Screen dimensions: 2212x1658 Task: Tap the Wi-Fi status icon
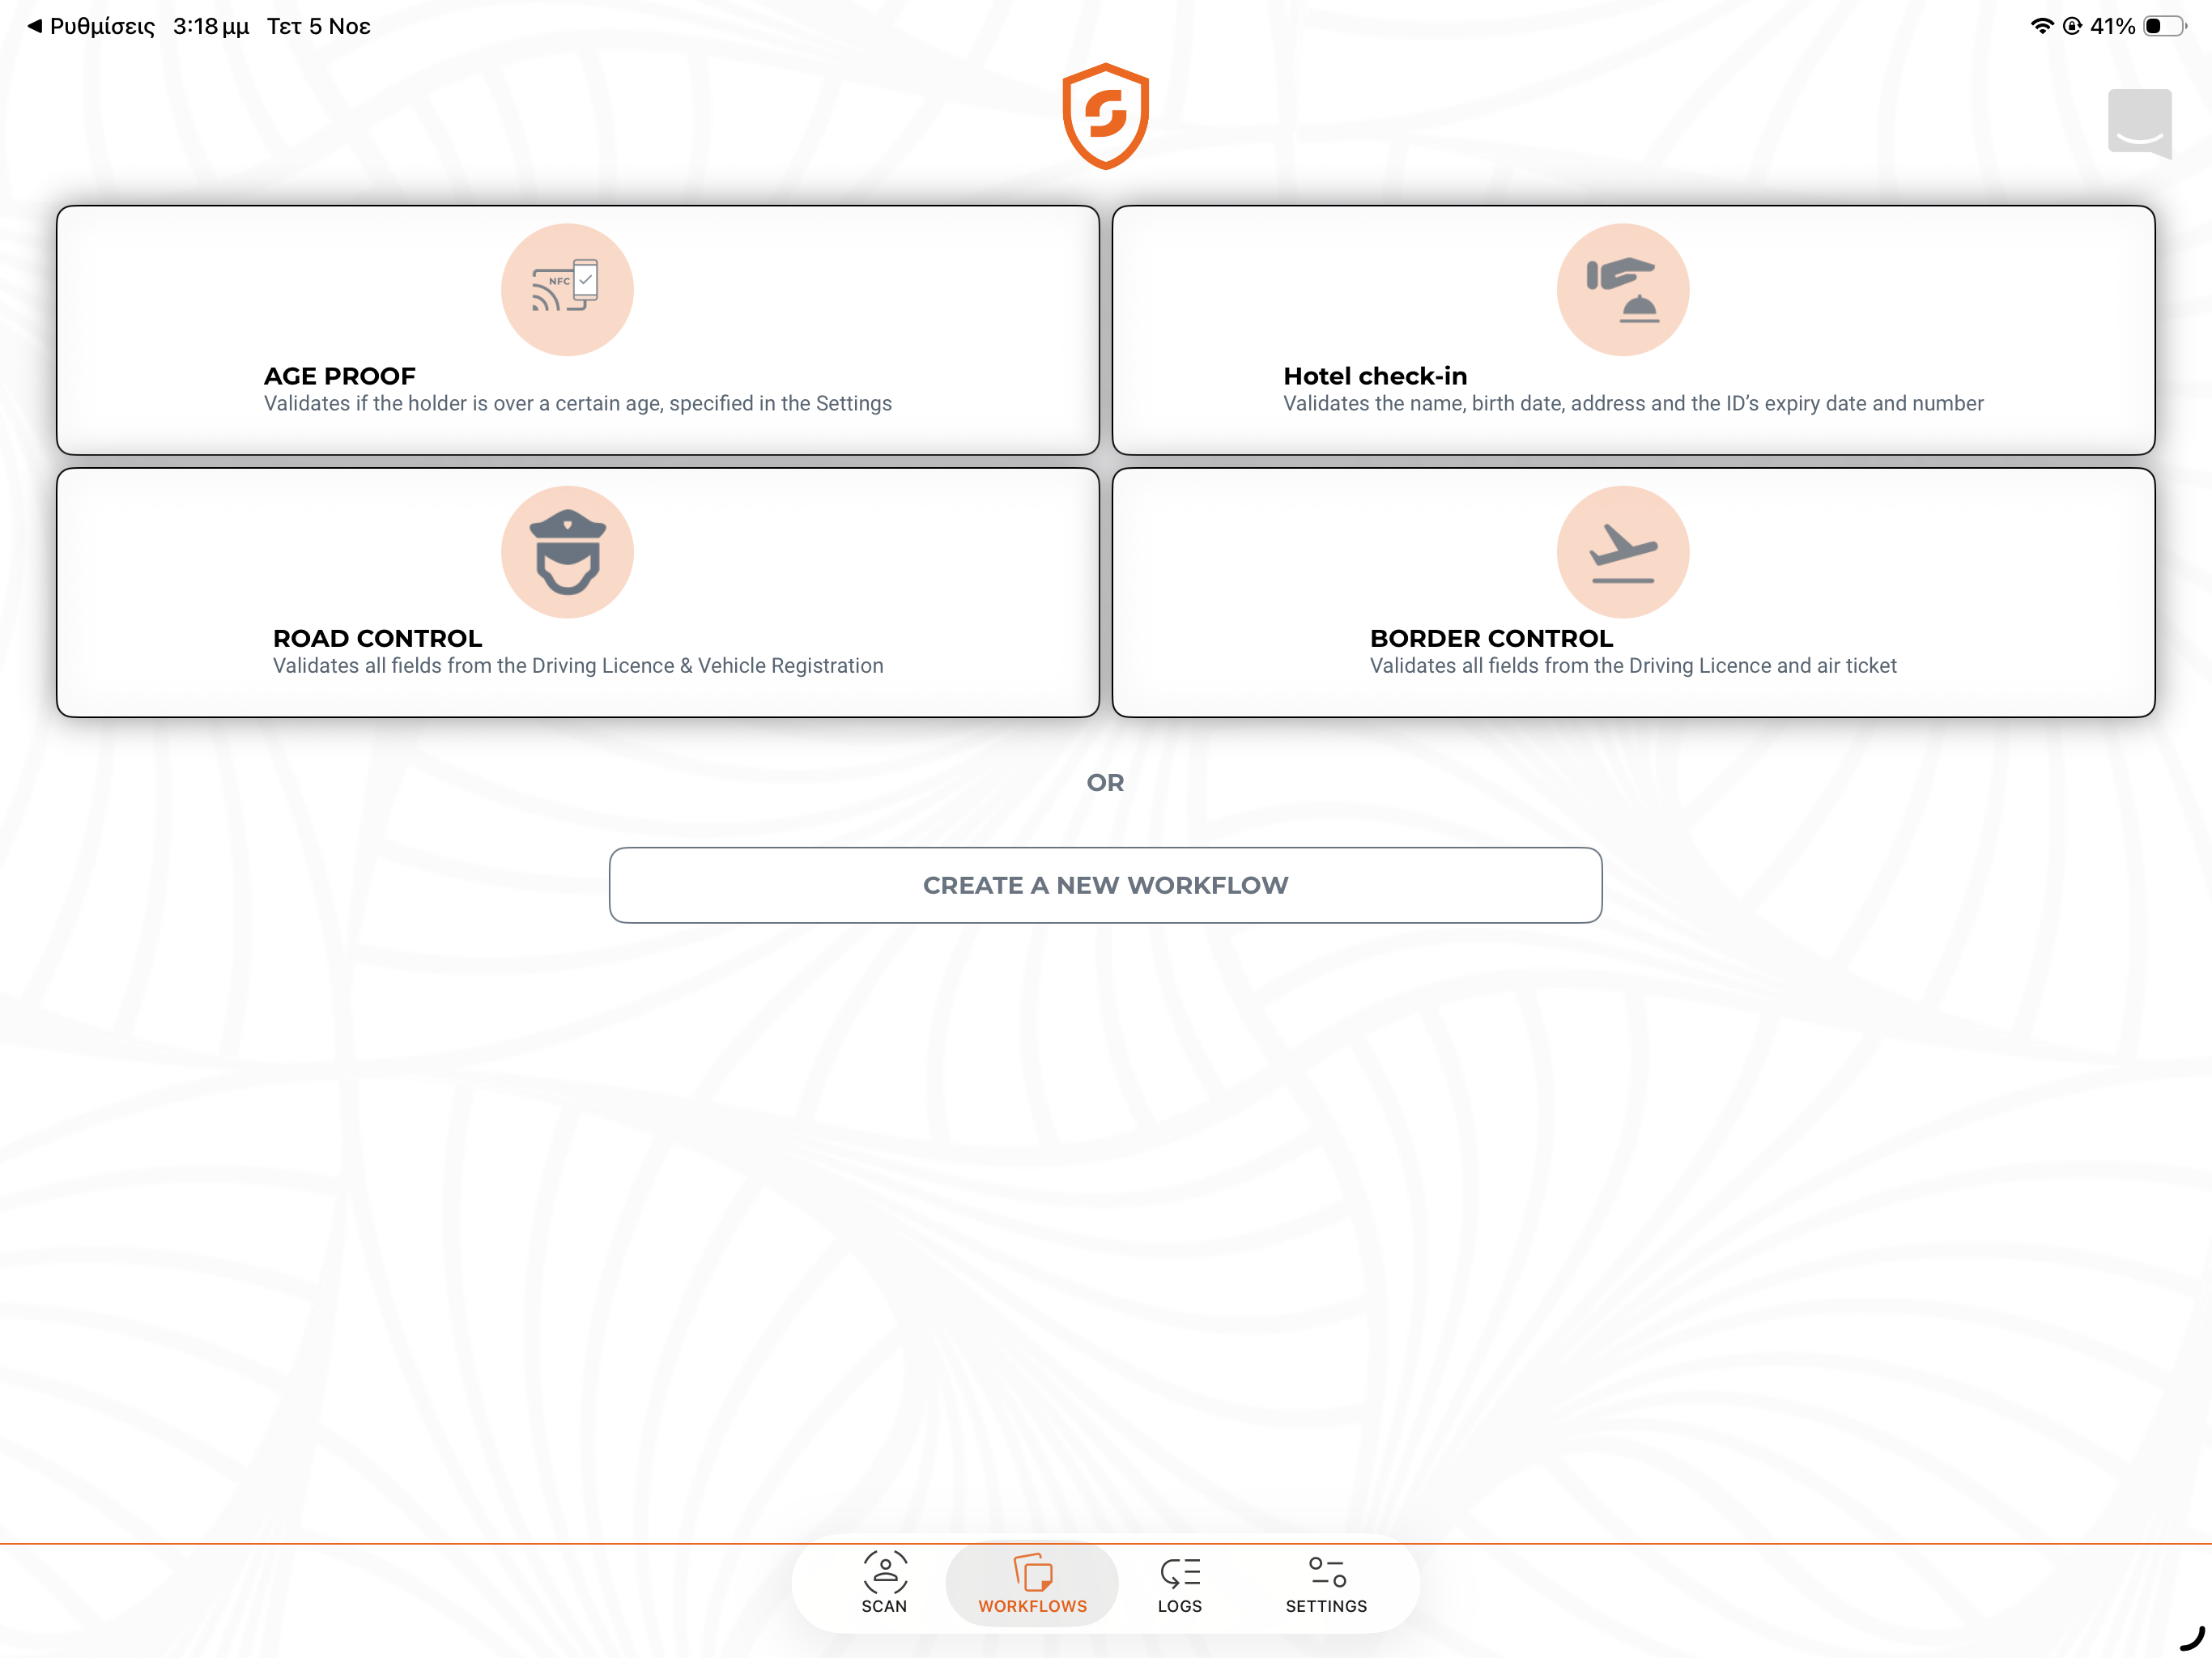(2042, 26)
